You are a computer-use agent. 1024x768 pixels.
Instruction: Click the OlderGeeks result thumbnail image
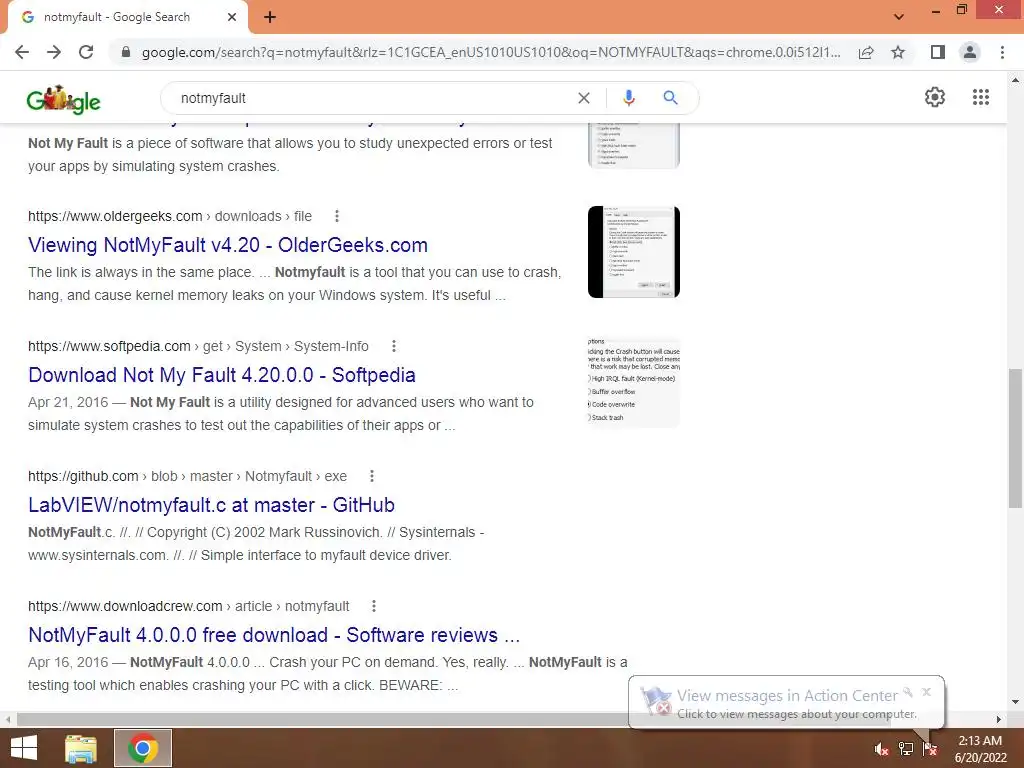633,252
